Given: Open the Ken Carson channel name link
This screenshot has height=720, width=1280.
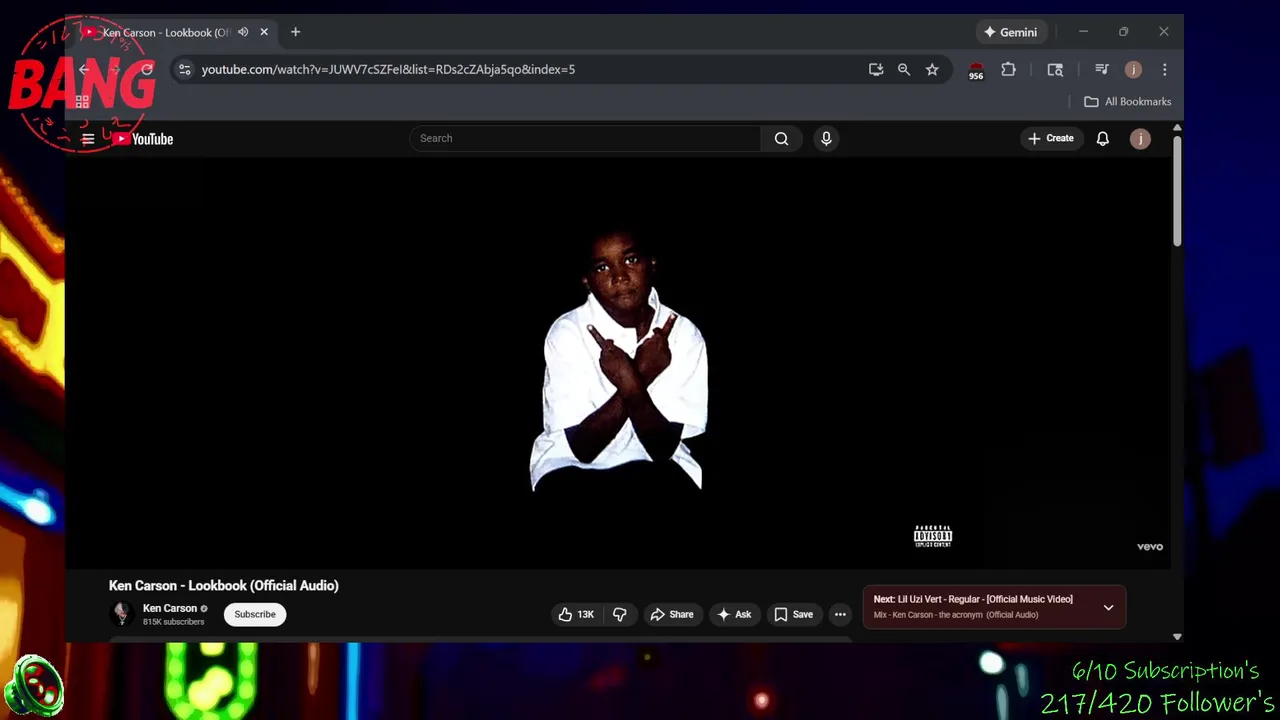Looking at the screenshot, I should click(x=170, y=608).
